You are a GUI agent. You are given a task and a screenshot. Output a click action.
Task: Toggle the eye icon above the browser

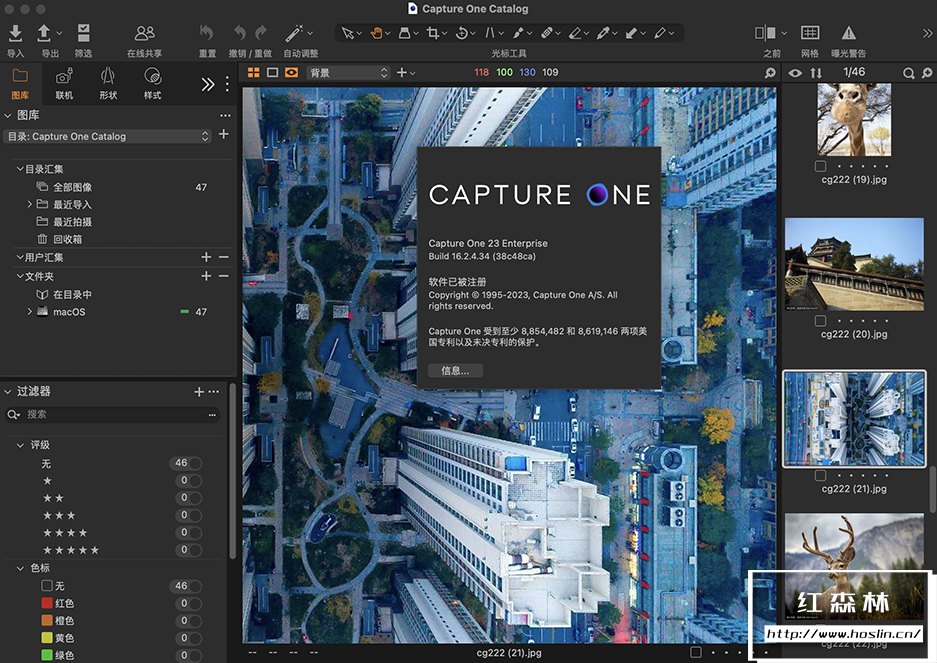pyautogui.click(x=795, y=73)
